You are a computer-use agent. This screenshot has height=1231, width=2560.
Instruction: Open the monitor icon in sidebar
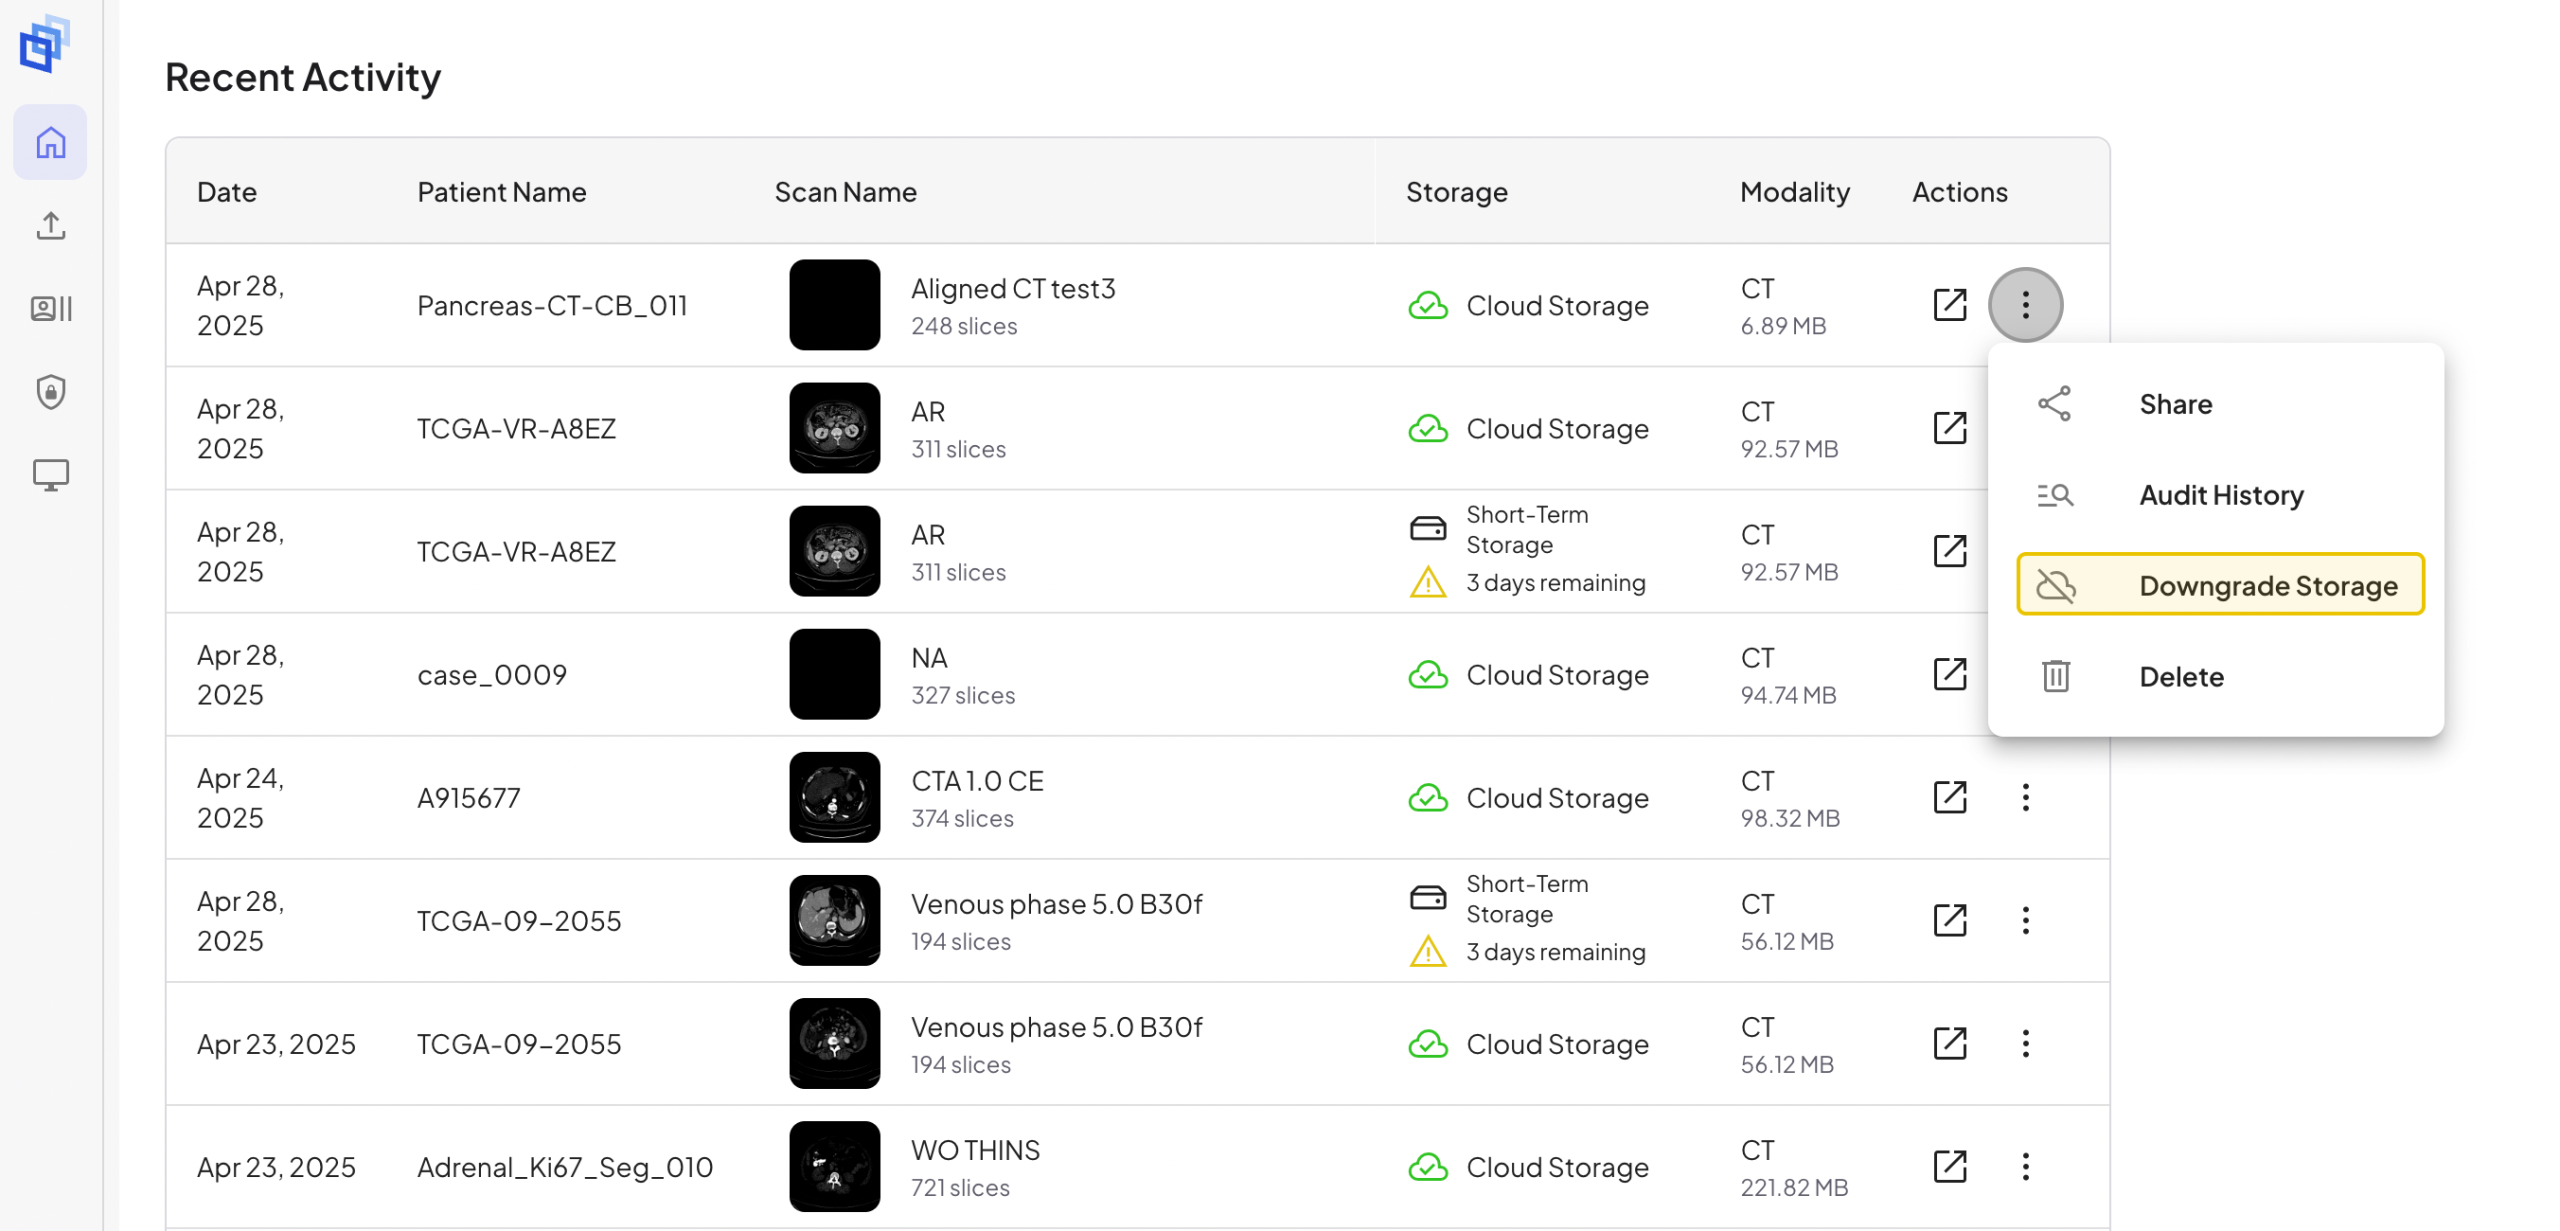[50, 474]
